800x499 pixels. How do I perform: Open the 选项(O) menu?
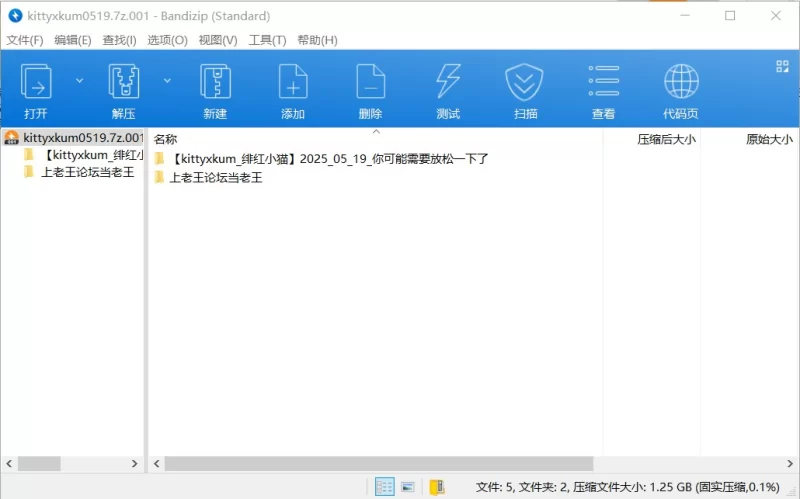point(167,40)
